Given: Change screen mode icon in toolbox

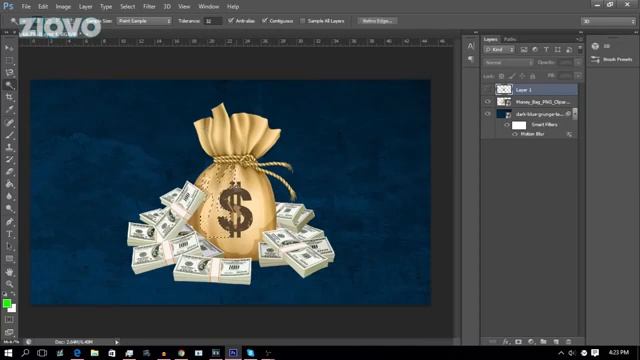Looking at the screenshot, I should pos(9,332).
